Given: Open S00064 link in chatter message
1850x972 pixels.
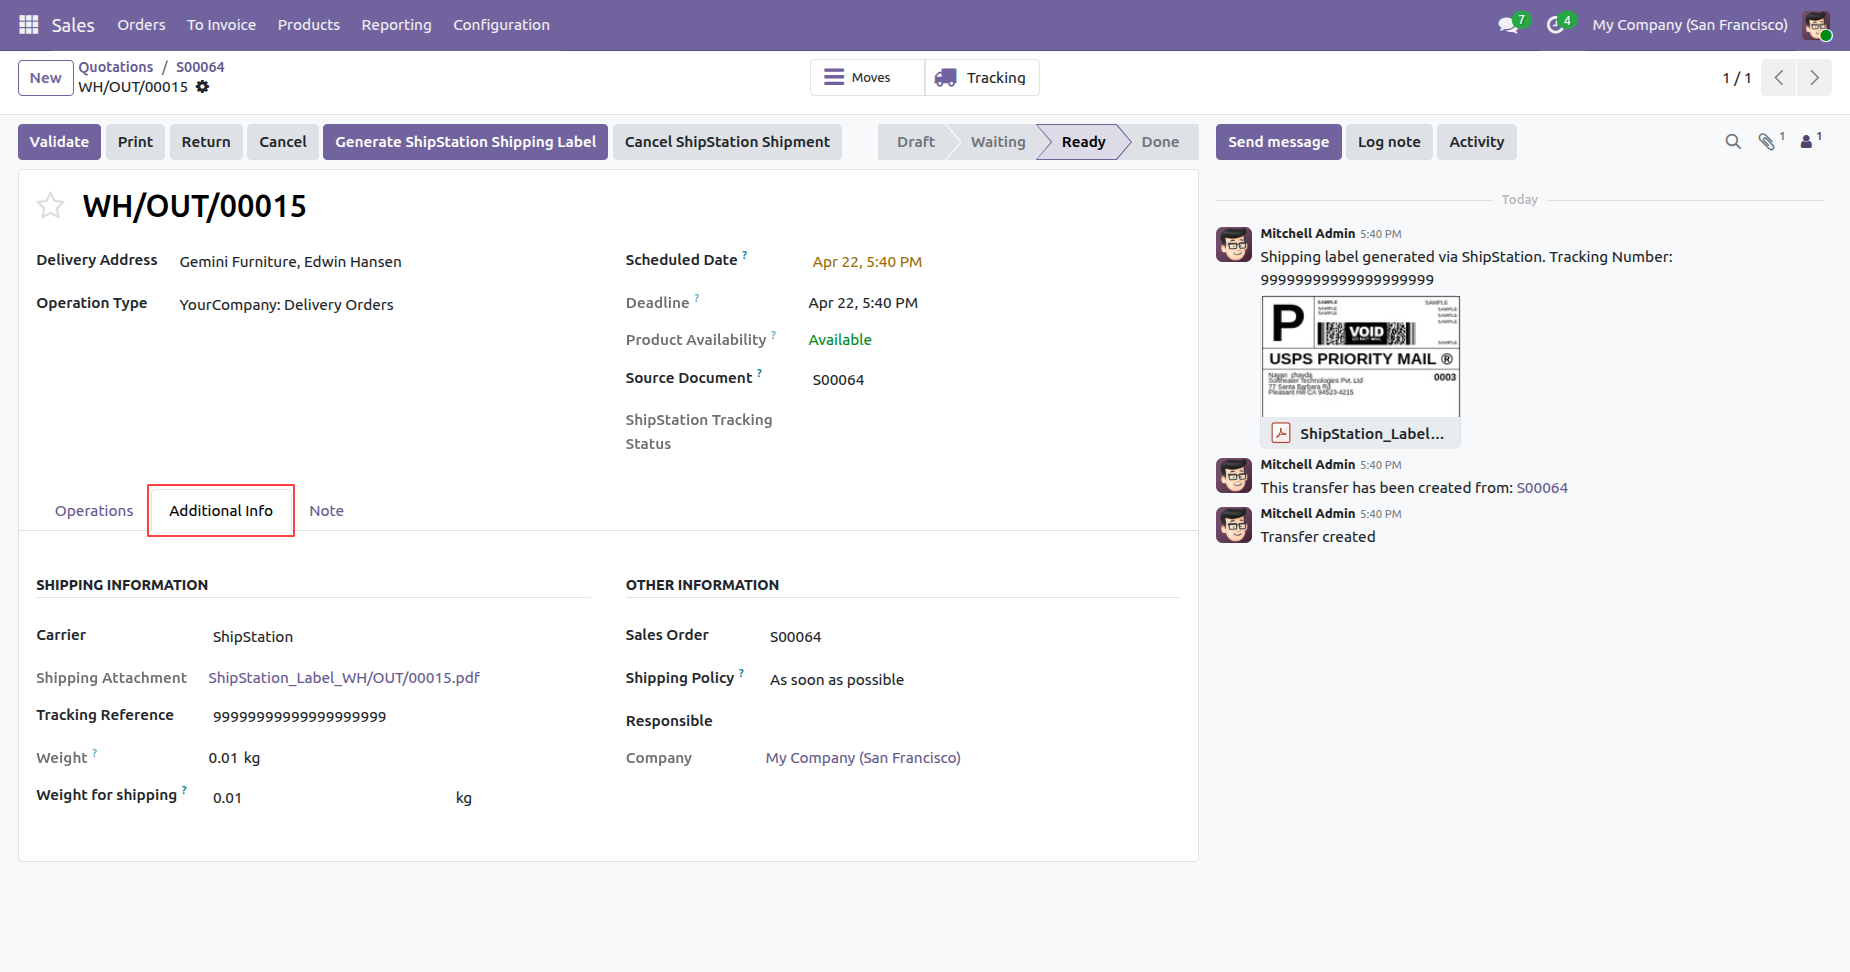Looking at the screenshot, I should pyautogui.click(x=1542, y=488).
